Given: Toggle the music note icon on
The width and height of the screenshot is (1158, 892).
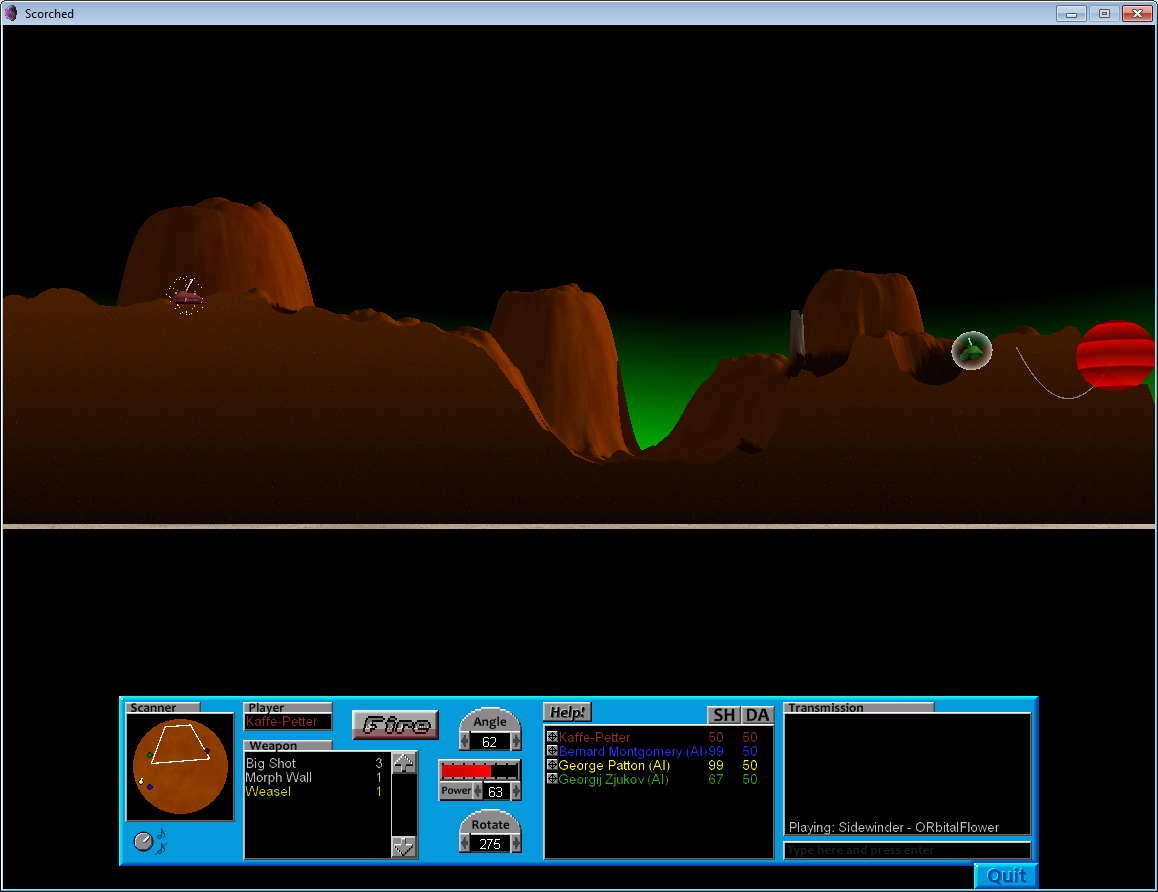Looking at the screenshot, I should tap(161, 834).
